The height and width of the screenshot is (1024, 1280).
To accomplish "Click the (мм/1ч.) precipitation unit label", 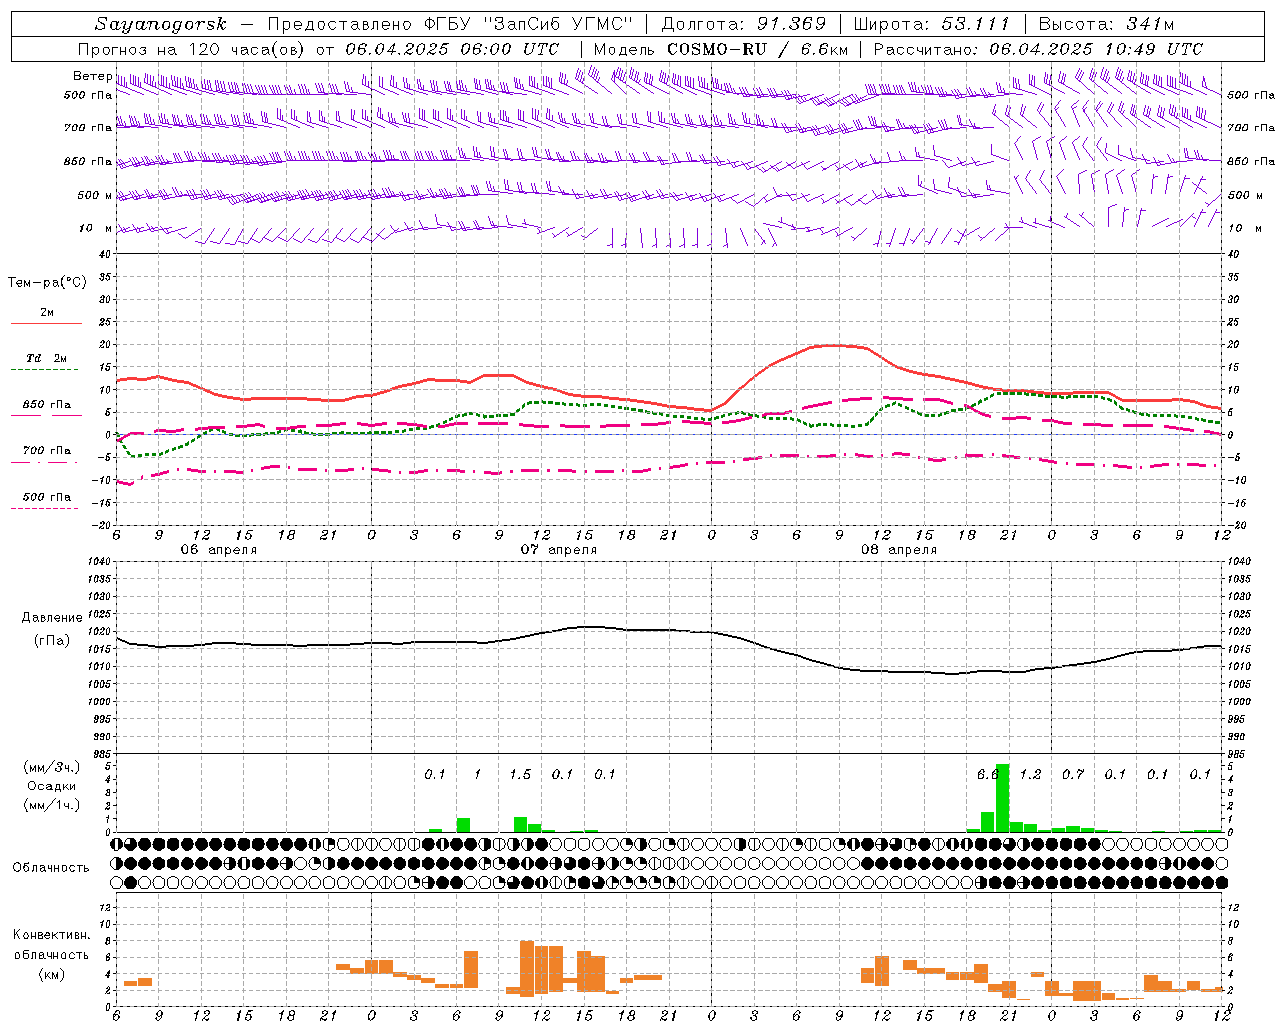I will [52, 805].
